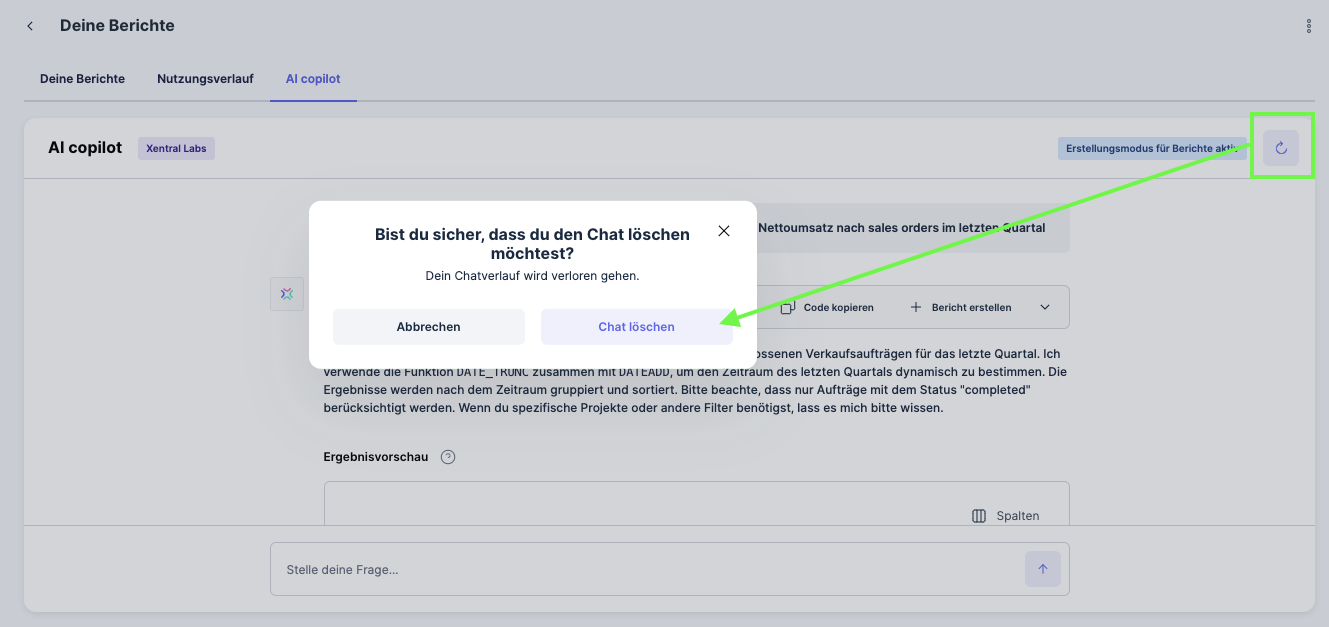
Task: Go back with the left arrow
Action: point(30,26)
